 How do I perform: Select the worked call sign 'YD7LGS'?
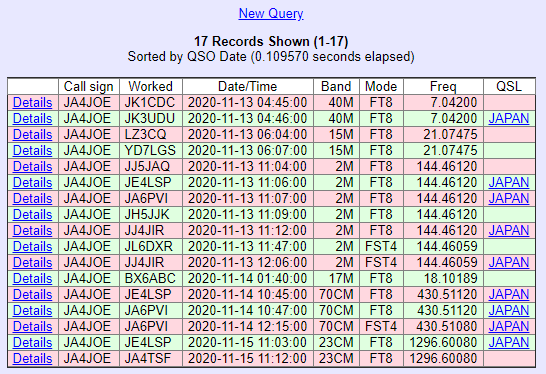coord(150,150)
